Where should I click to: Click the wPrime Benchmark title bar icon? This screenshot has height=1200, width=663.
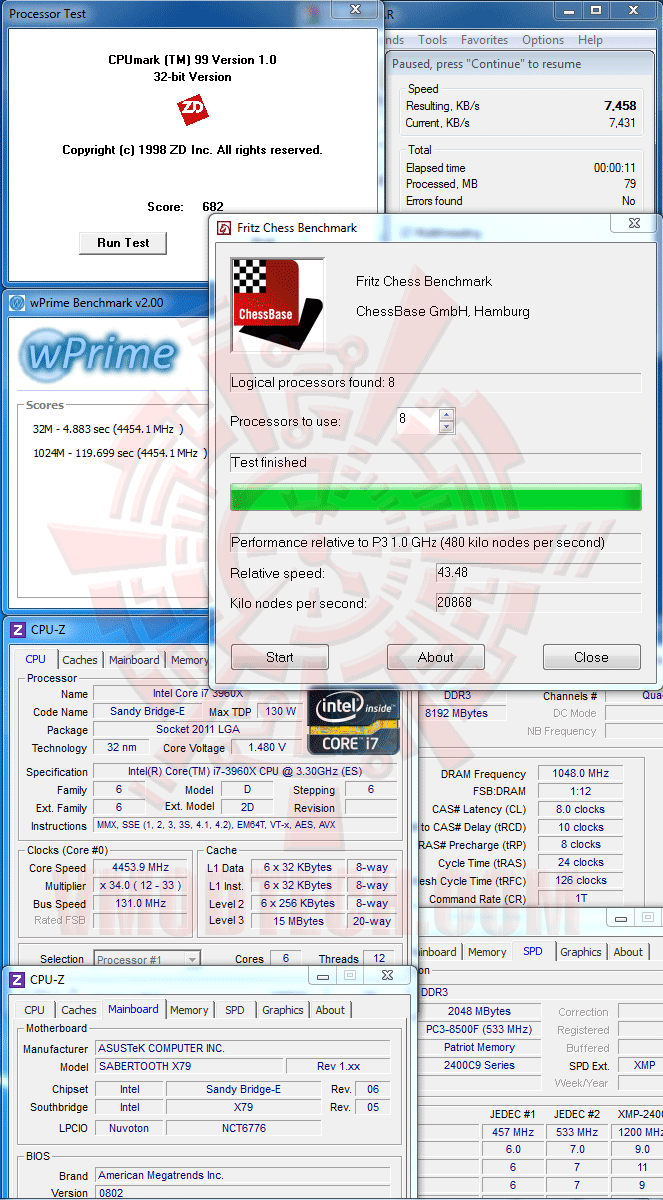coord(19,303)
